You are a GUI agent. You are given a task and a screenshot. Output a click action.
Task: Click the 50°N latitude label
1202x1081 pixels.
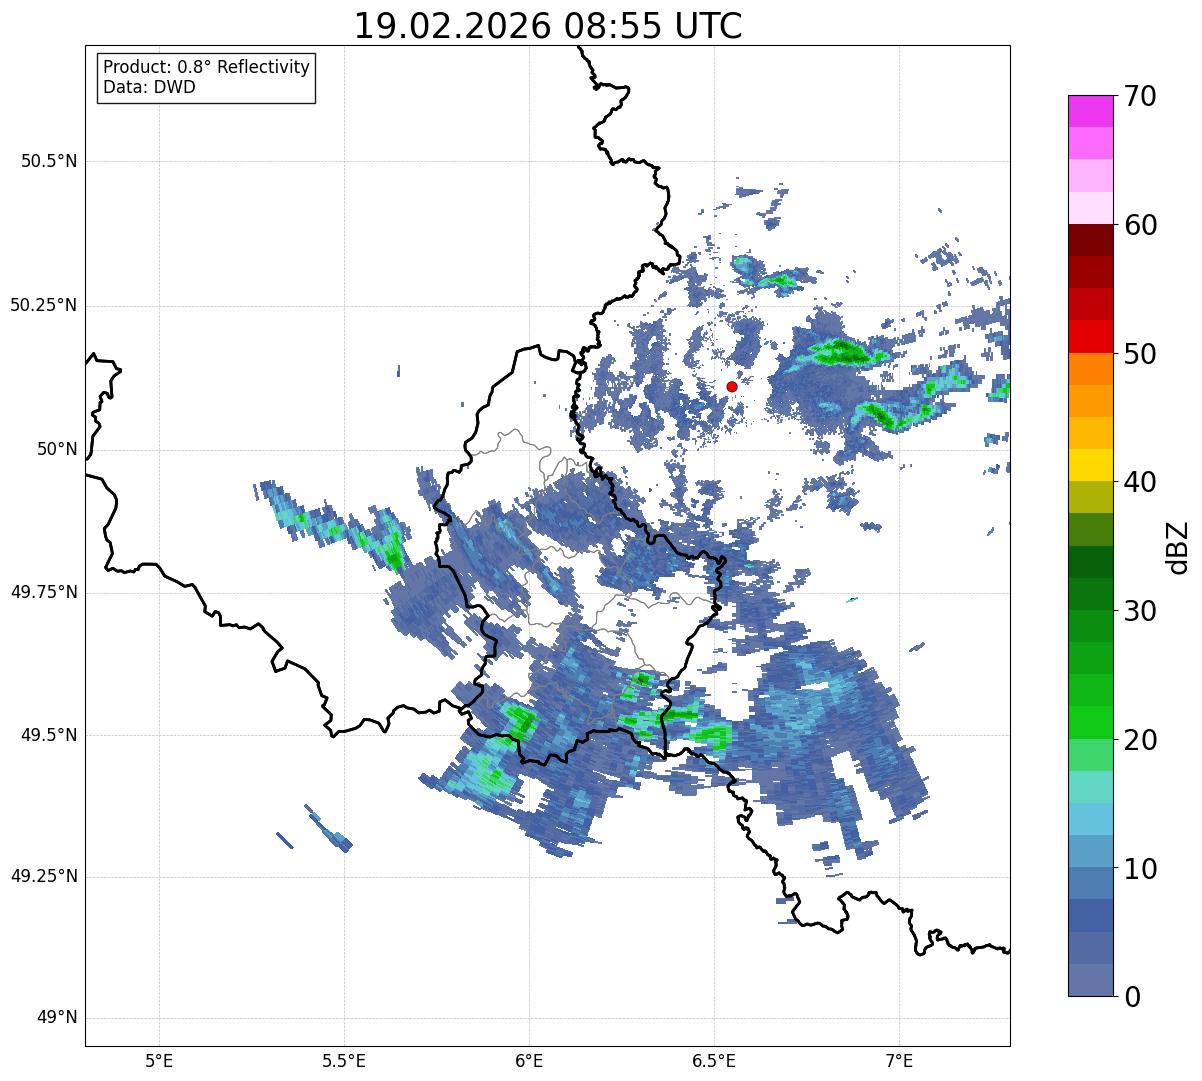pos(58,449)
